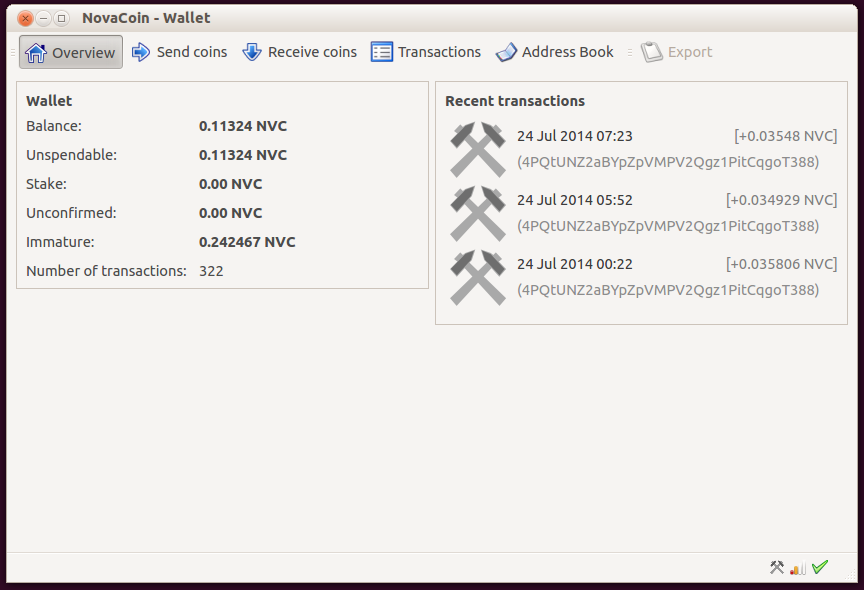864x590 pixels.
Task: Click the Receive coins download icon
Action: coord(252,52)
